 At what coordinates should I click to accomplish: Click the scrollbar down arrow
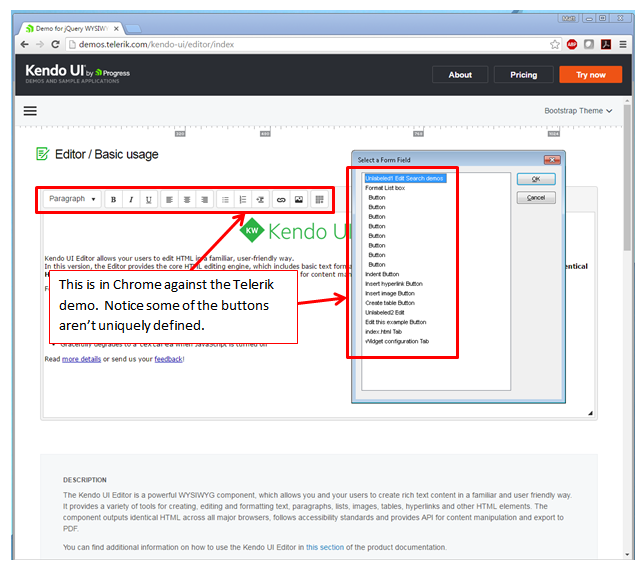(x=627, y=554)
